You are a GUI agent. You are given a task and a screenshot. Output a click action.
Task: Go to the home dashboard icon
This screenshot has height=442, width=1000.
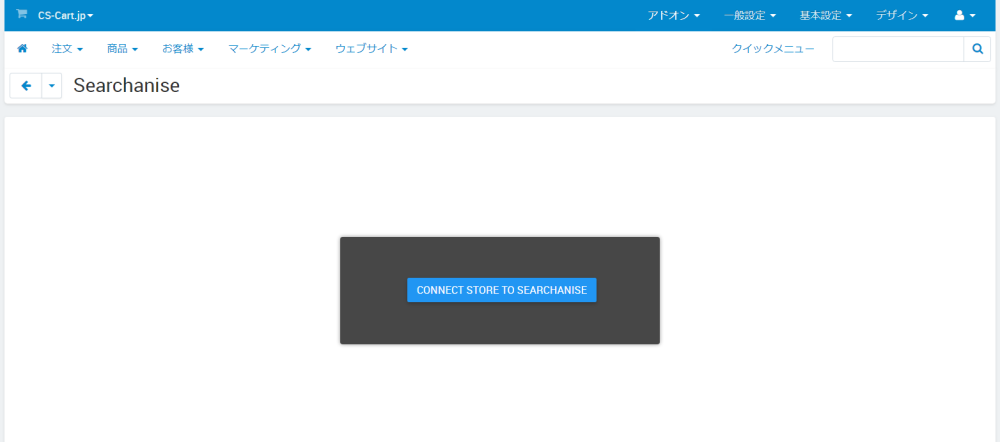coord(22,48)
